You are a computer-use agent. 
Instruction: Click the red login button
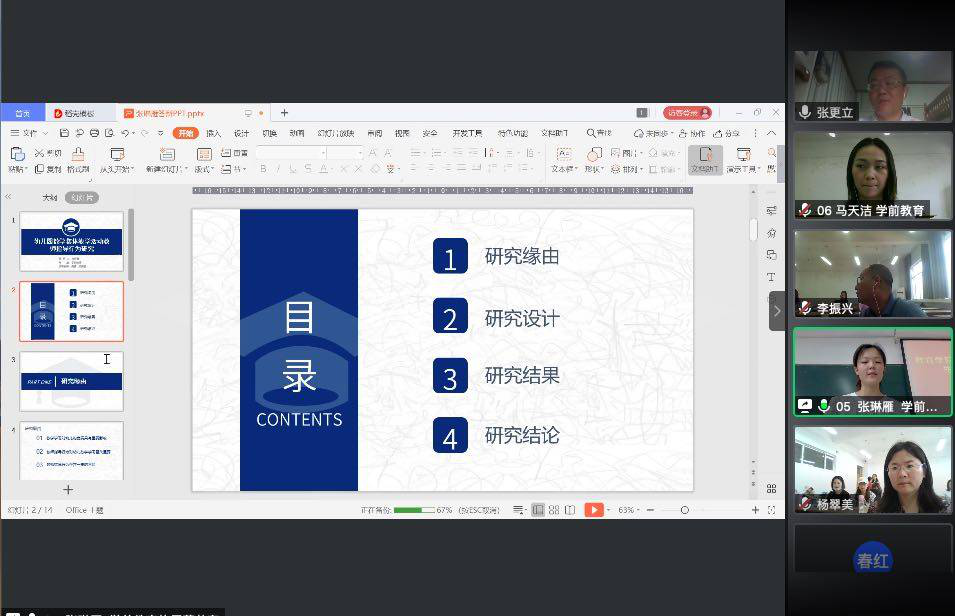pos(688,113)
